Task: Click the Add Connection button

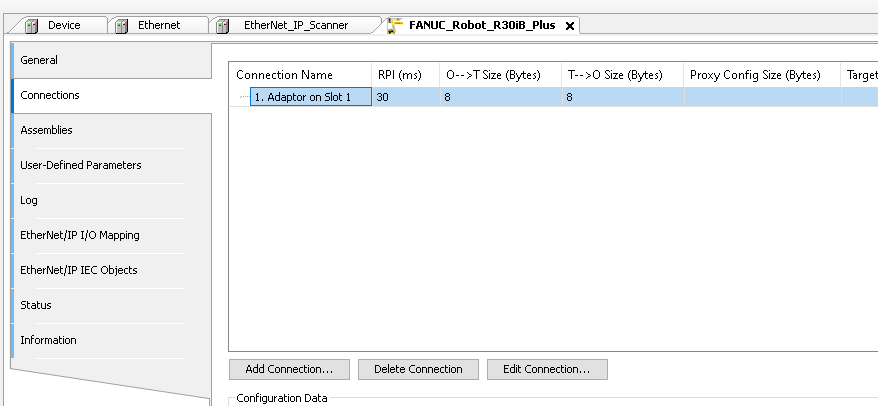Action: (289, 369)
